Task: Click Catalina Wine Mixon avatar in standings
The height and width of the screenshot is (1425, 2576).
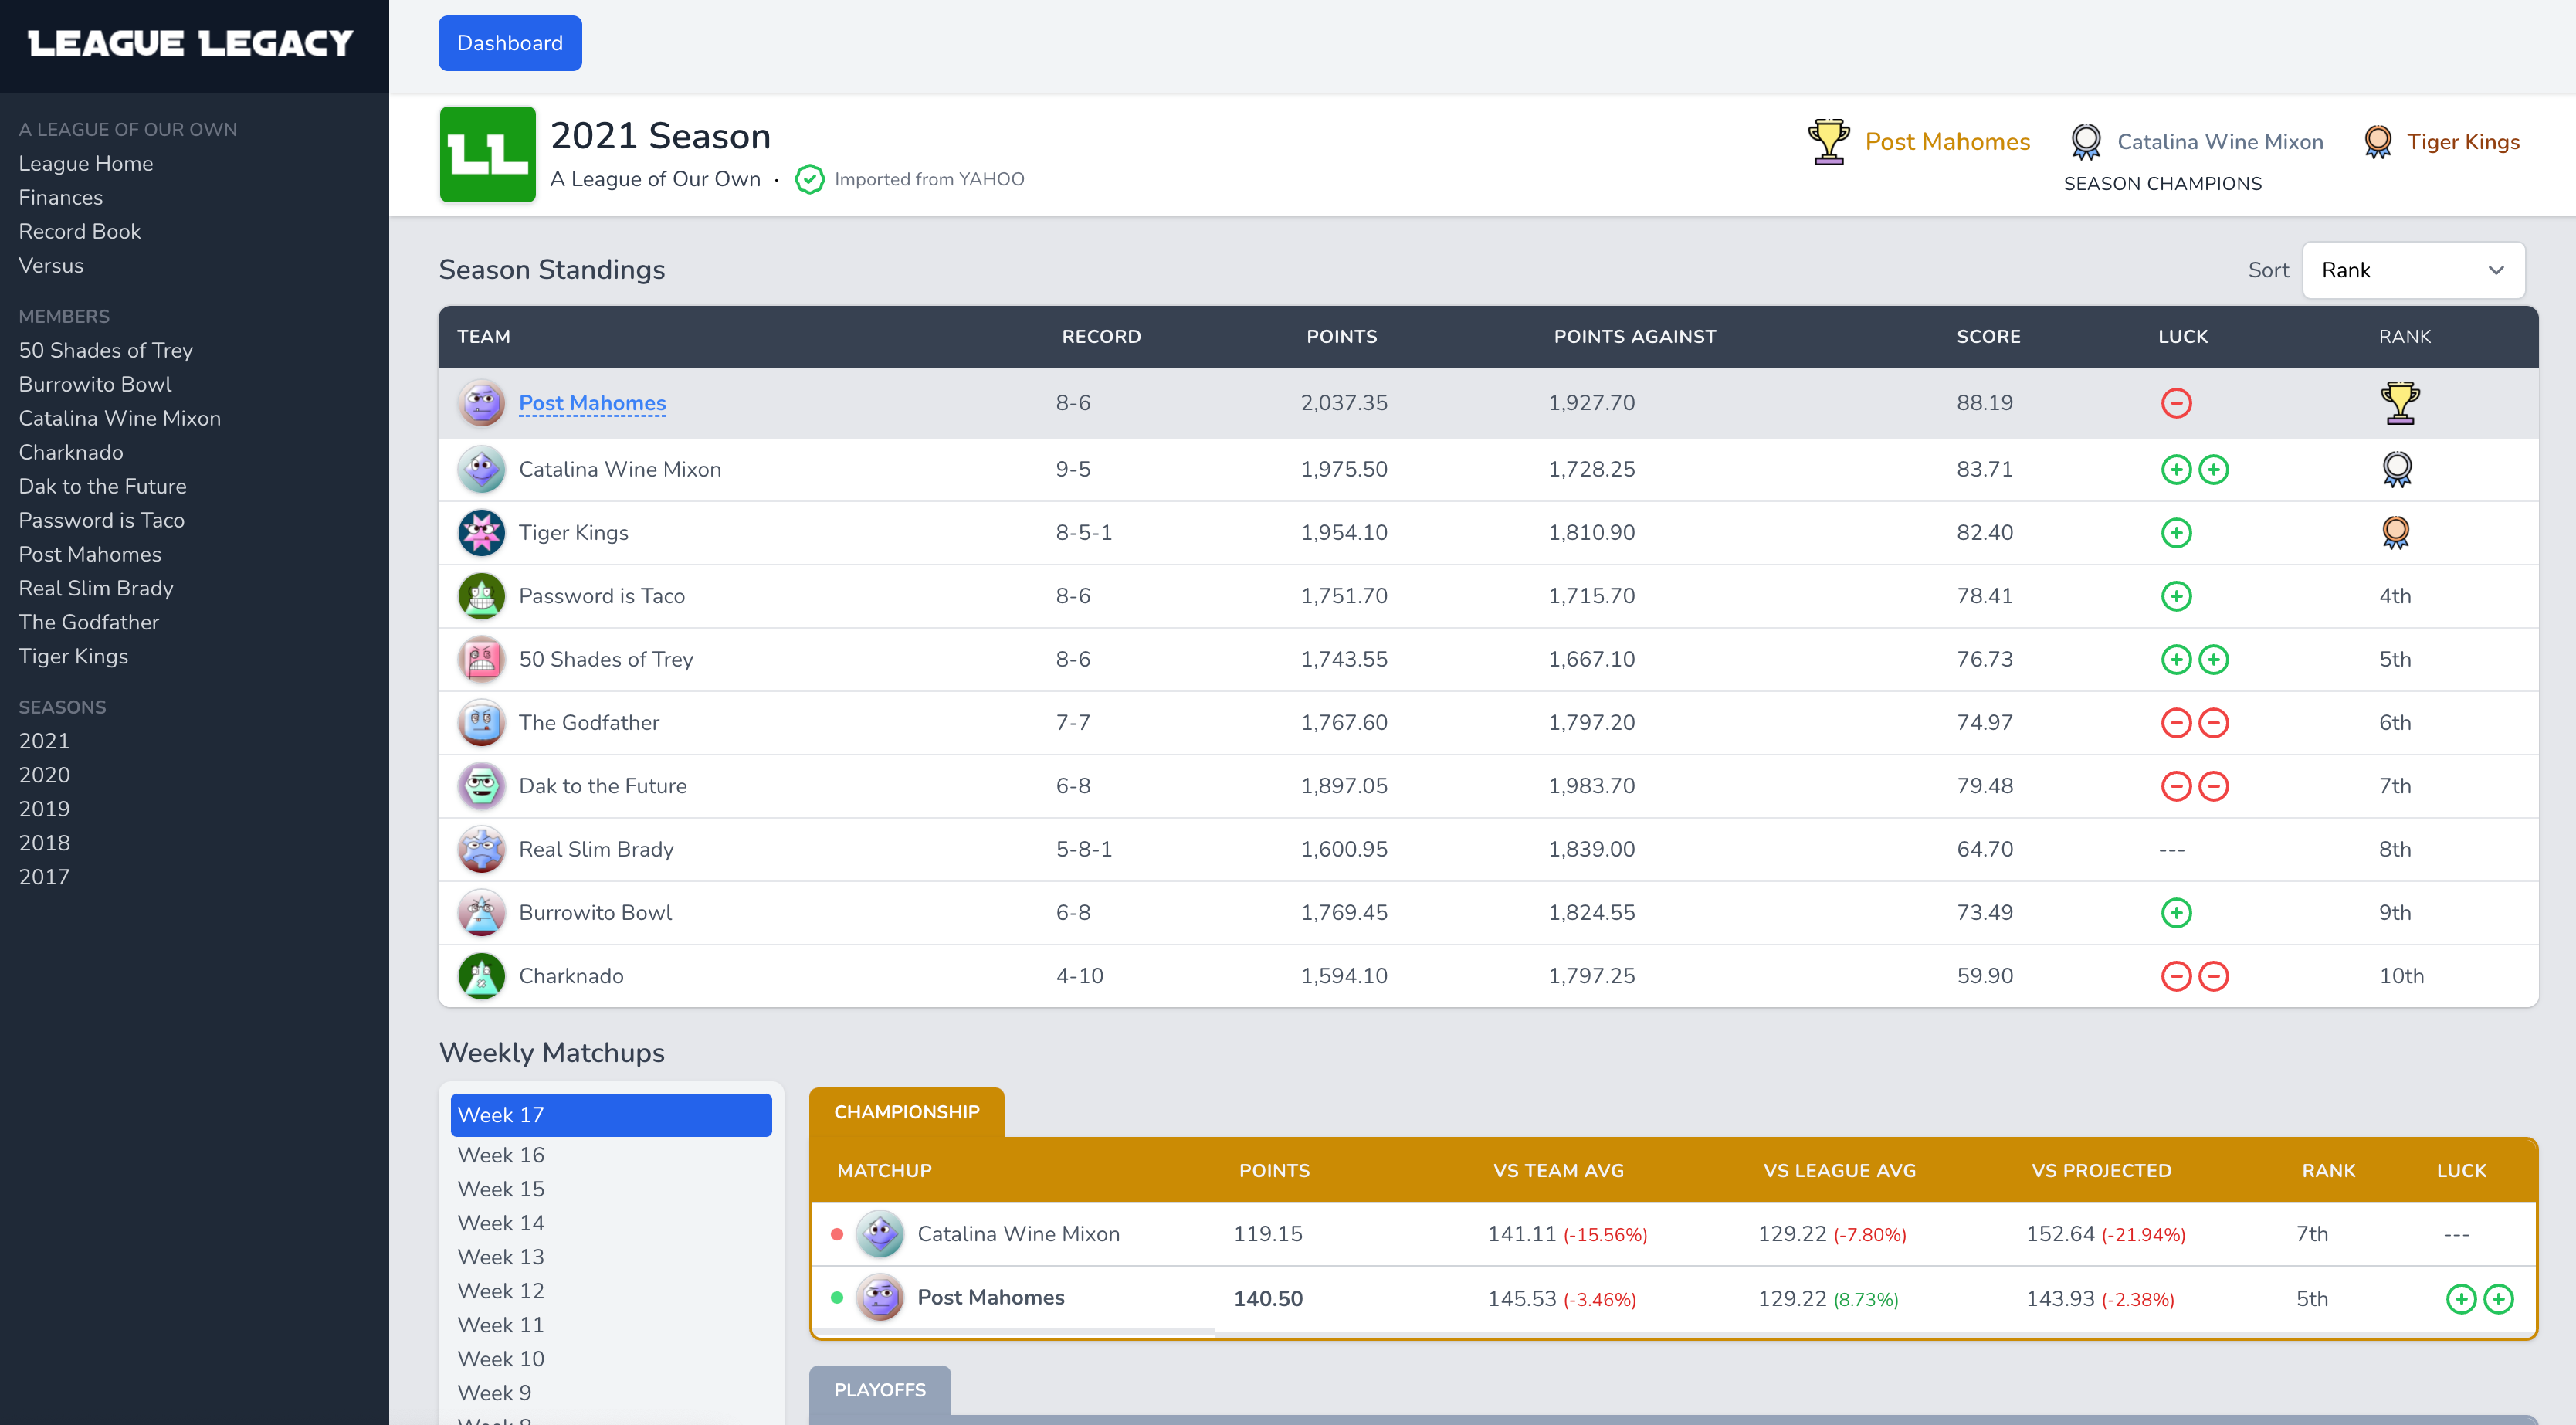Action: click(x=482, y=469)
